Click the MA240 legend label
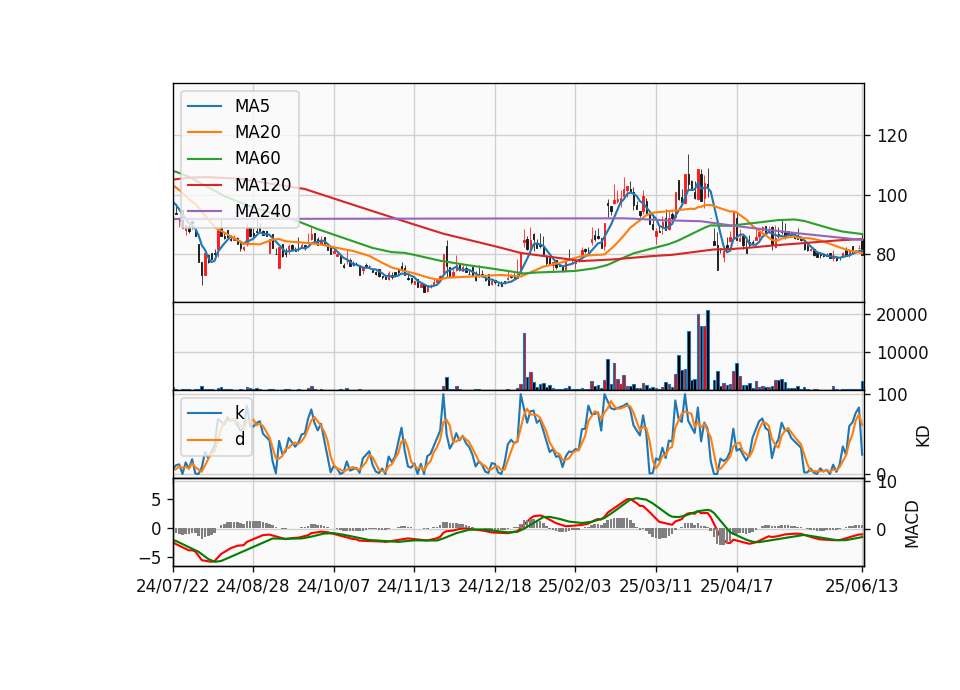Viewport: 960px width, 690px height. click(x=263, y=211)
